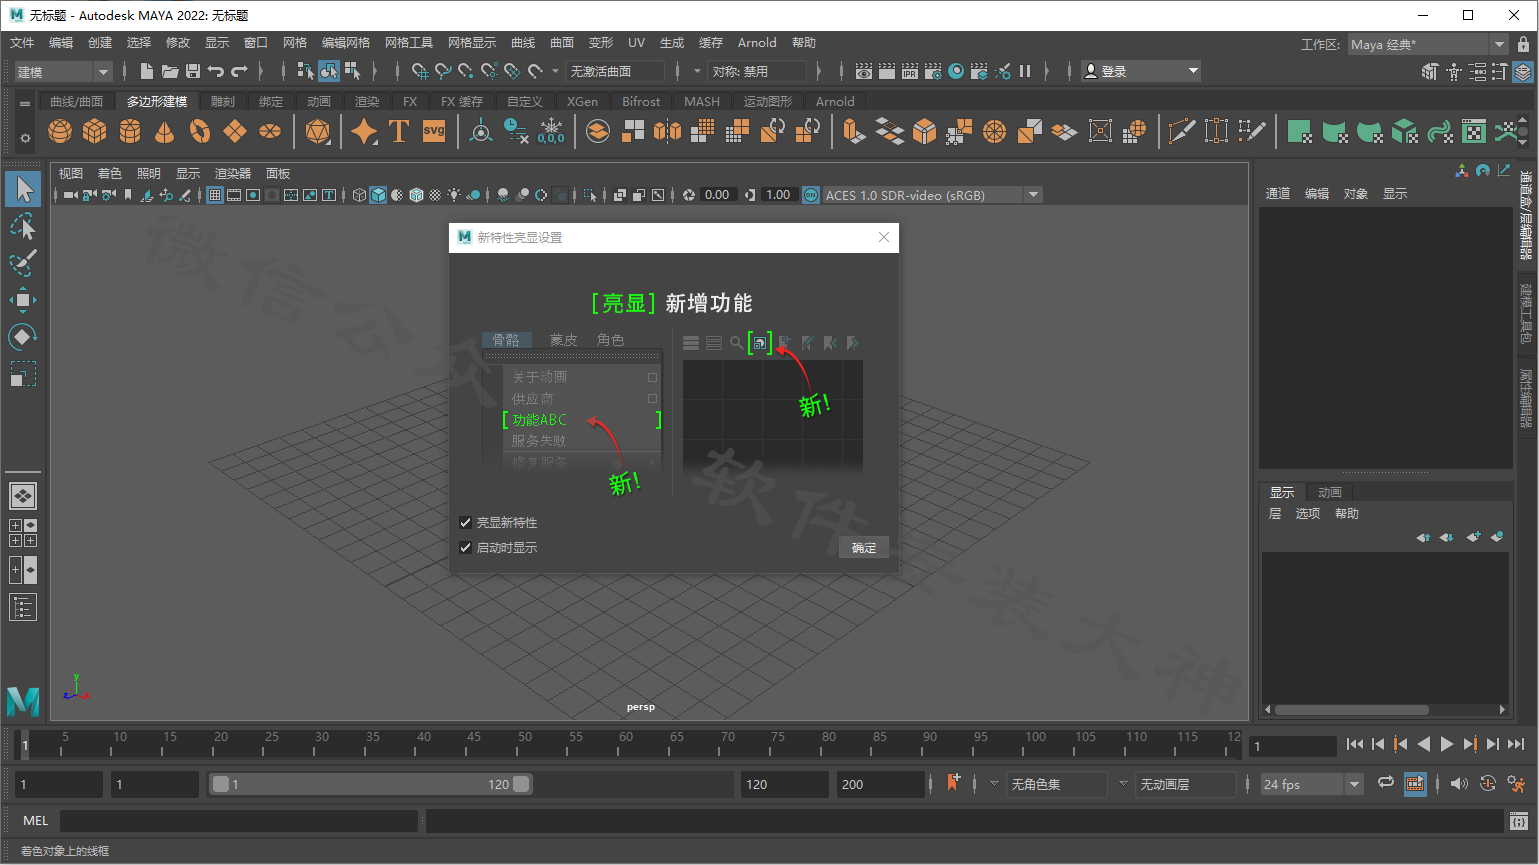Switch to the 雕刻 shelf tab
The width and height of the screenshot is (1539, 865).
(223, 101)
